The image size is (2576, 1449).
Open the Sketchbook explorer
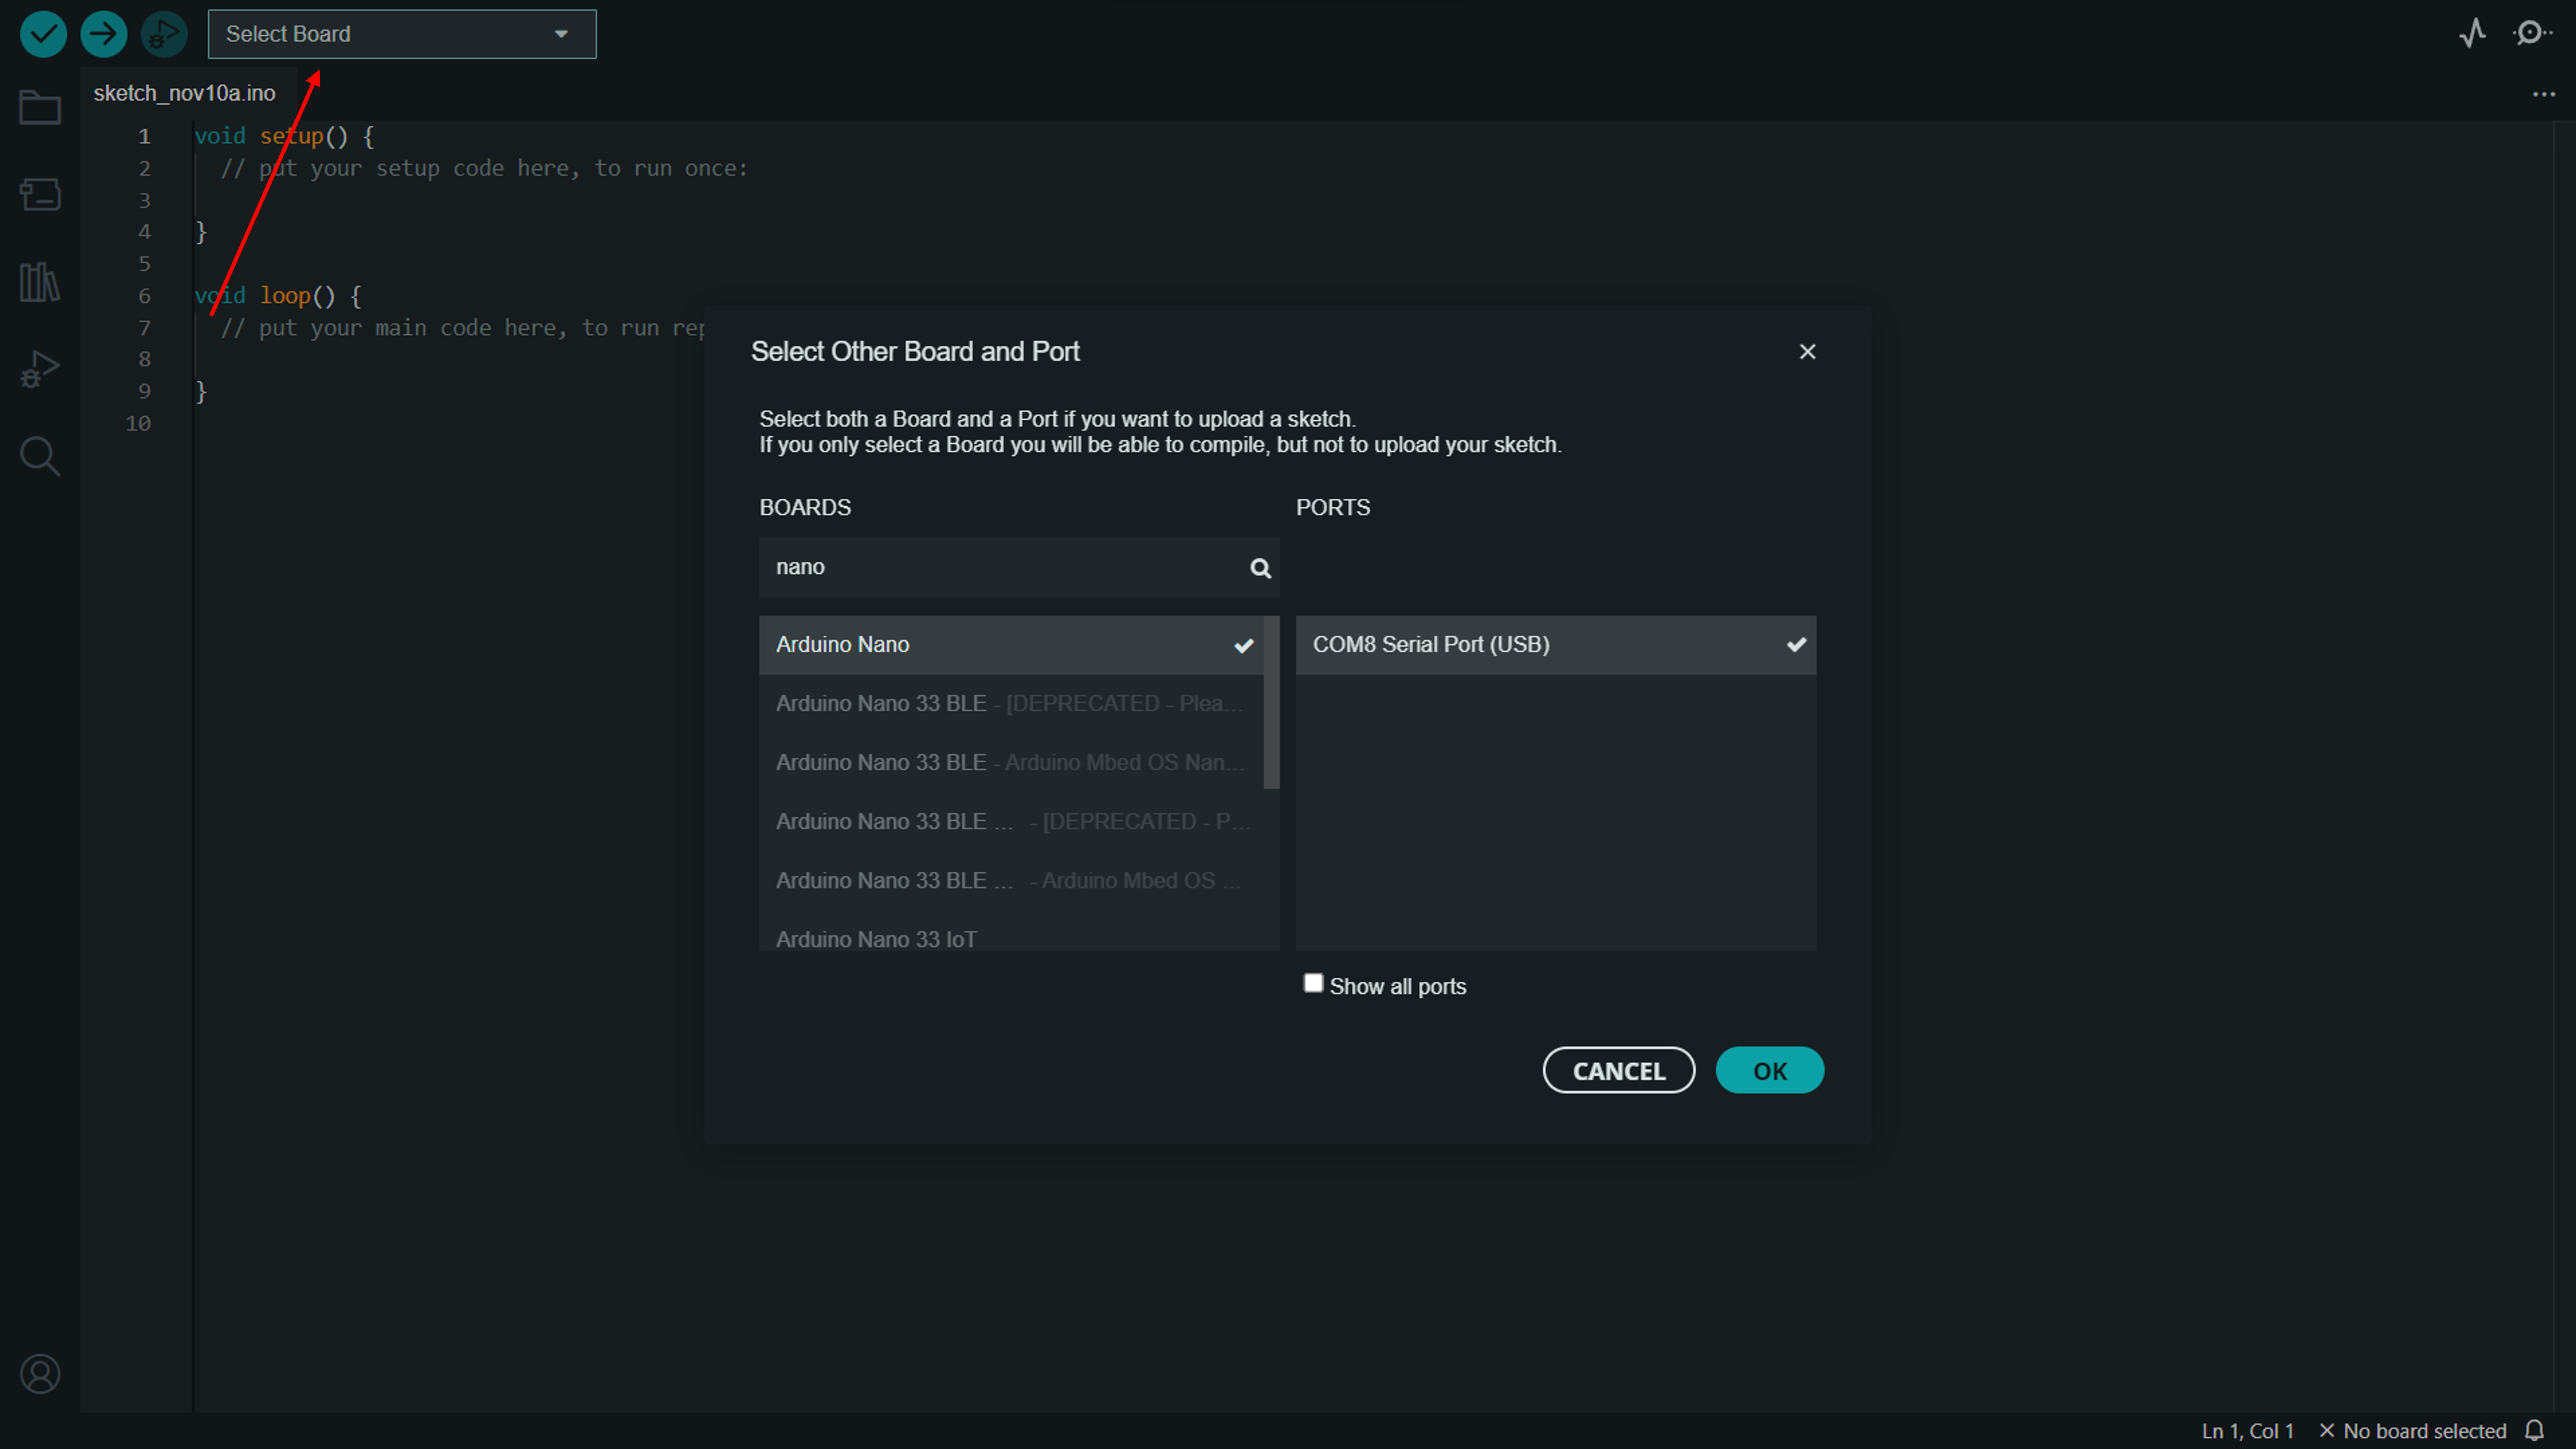tap(40, 107)
